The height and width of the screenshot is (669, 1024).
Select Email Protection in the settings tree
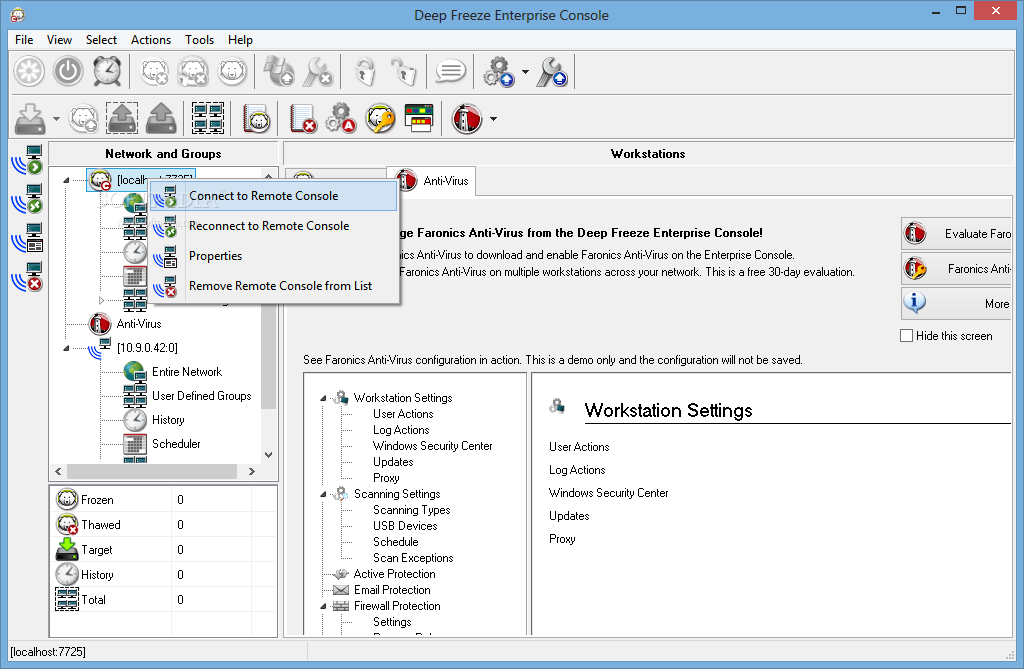[392, 590]
